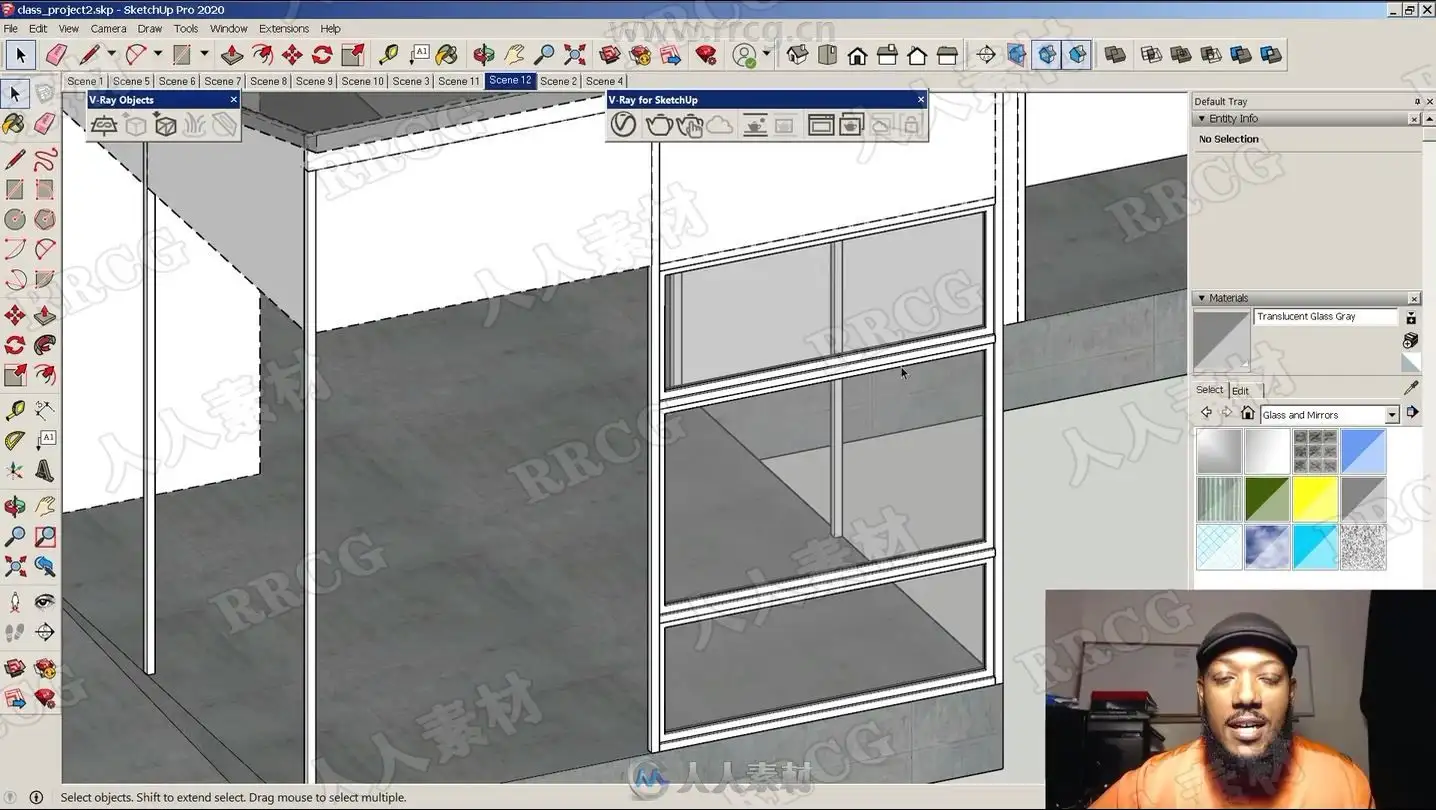Open the Draw menu
This screenshot has width=1436, height=810.
[149, 28]
